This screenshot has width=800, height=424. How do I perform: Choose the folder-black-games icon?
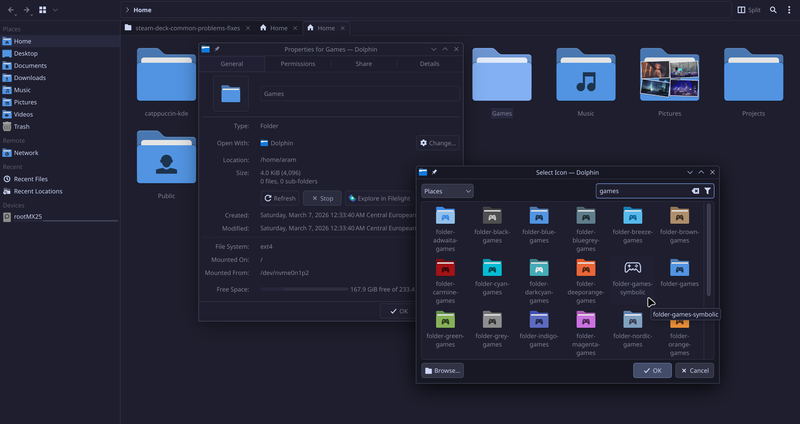492,216
